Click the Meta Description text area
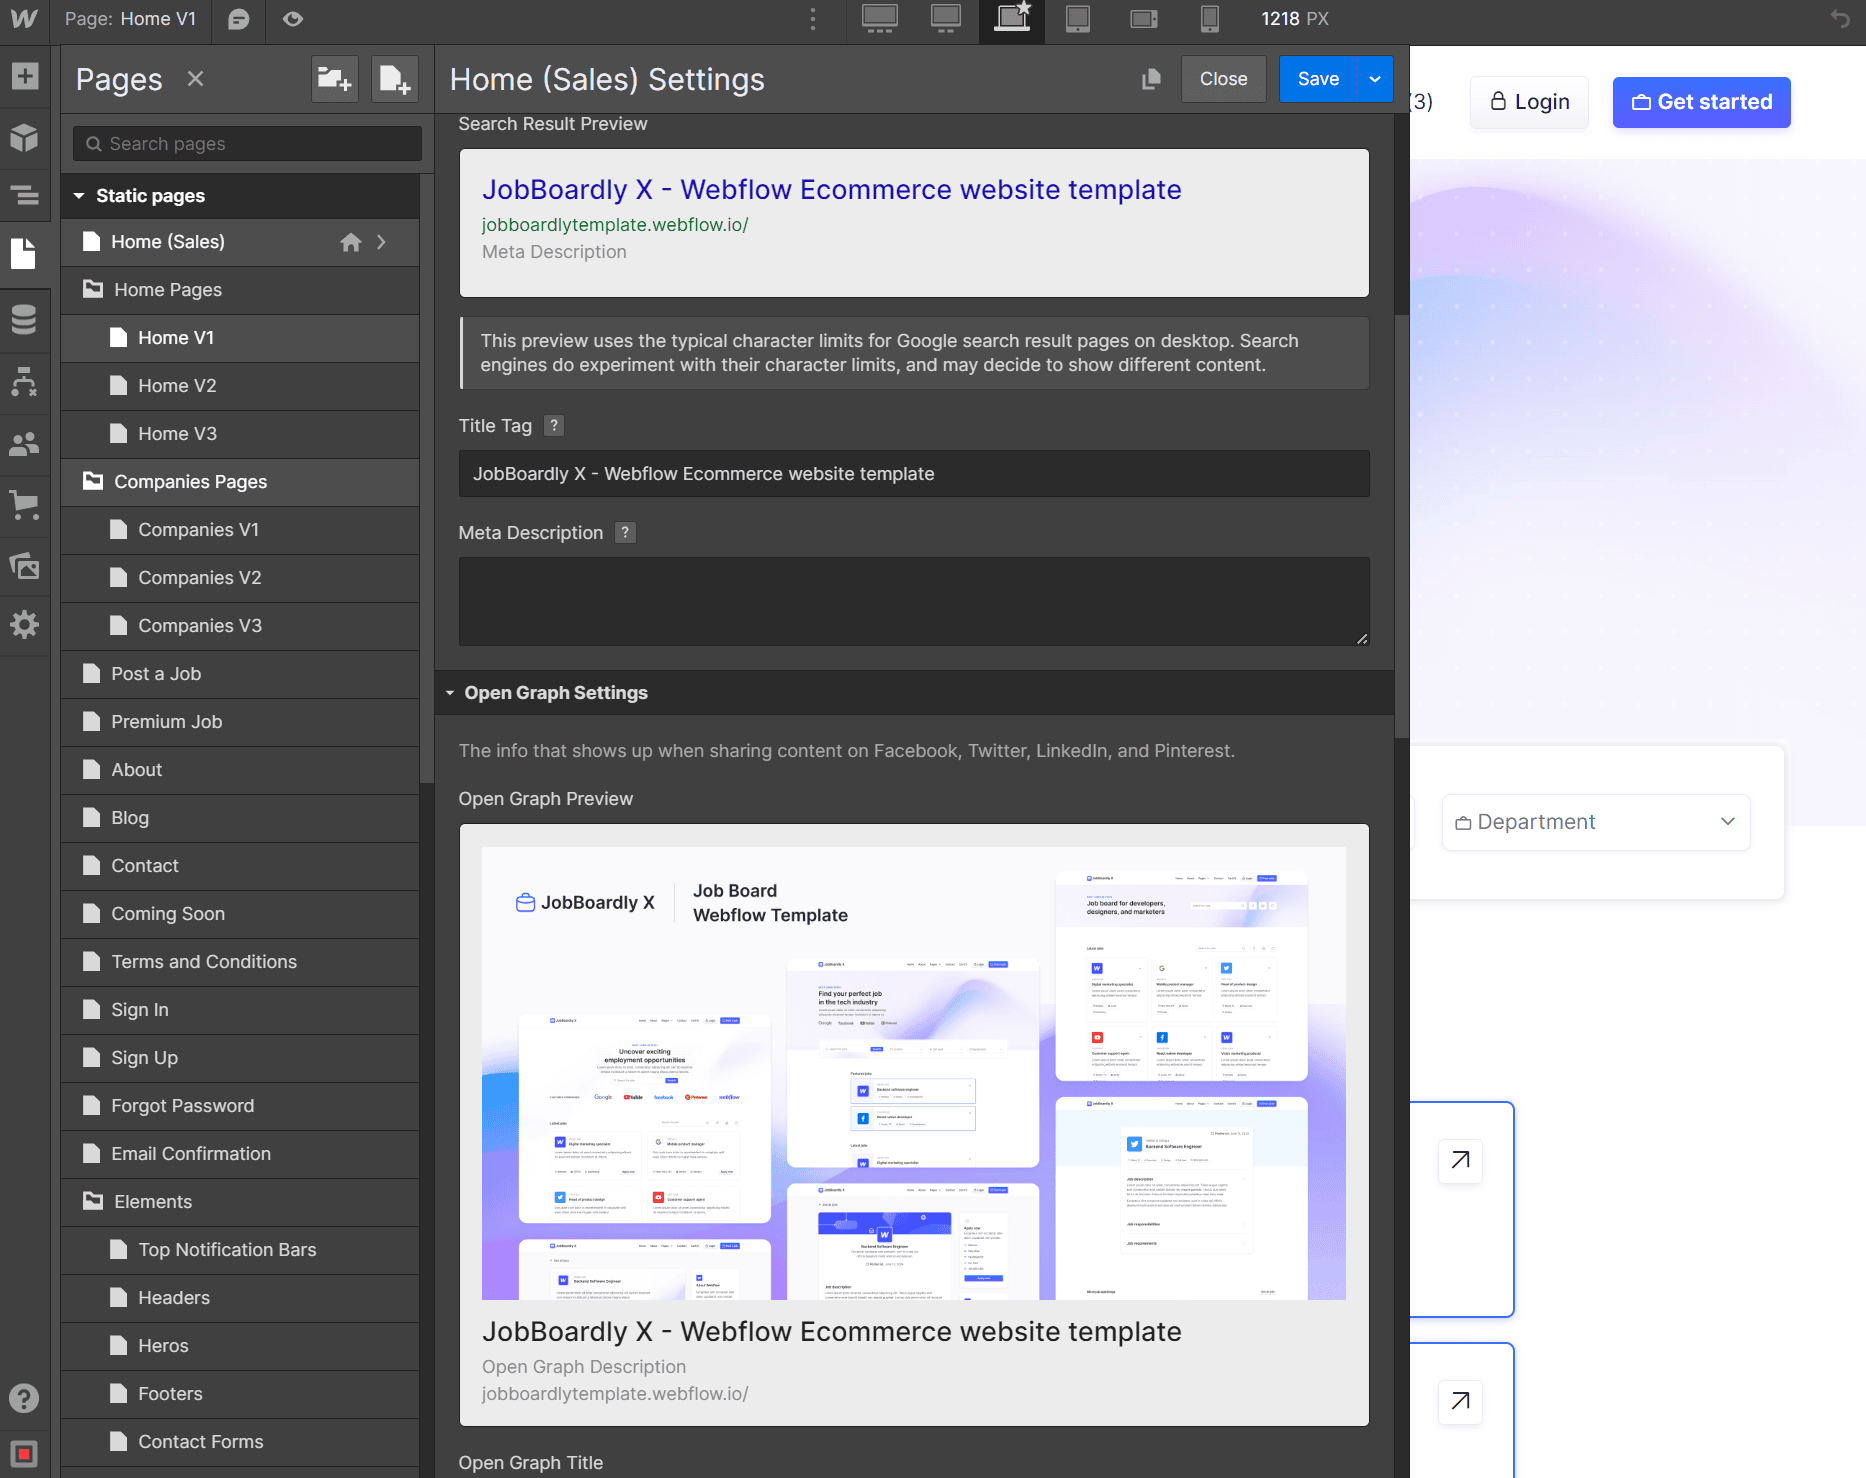1866x1478 pixels. (x=914, y=601)
